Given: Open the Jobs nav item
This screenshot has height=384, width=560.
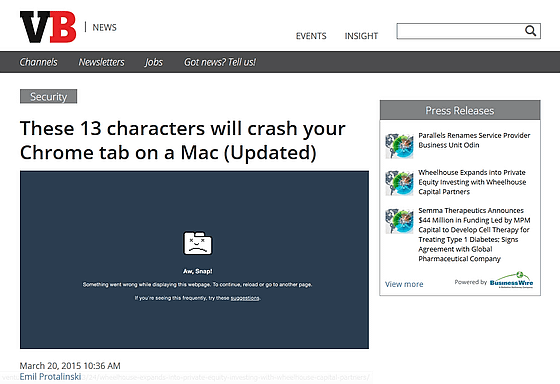Looking at the screenshot, I should click(x=154, y=62).
